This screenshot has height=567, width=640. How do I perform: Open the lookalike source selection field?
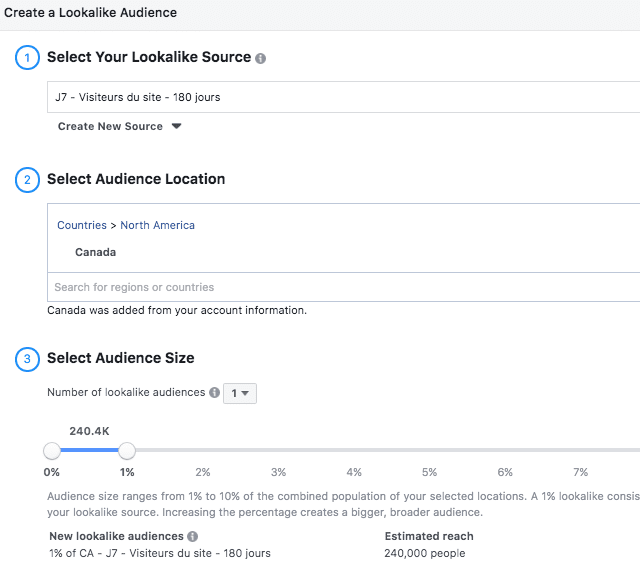[x=340, y=97]
